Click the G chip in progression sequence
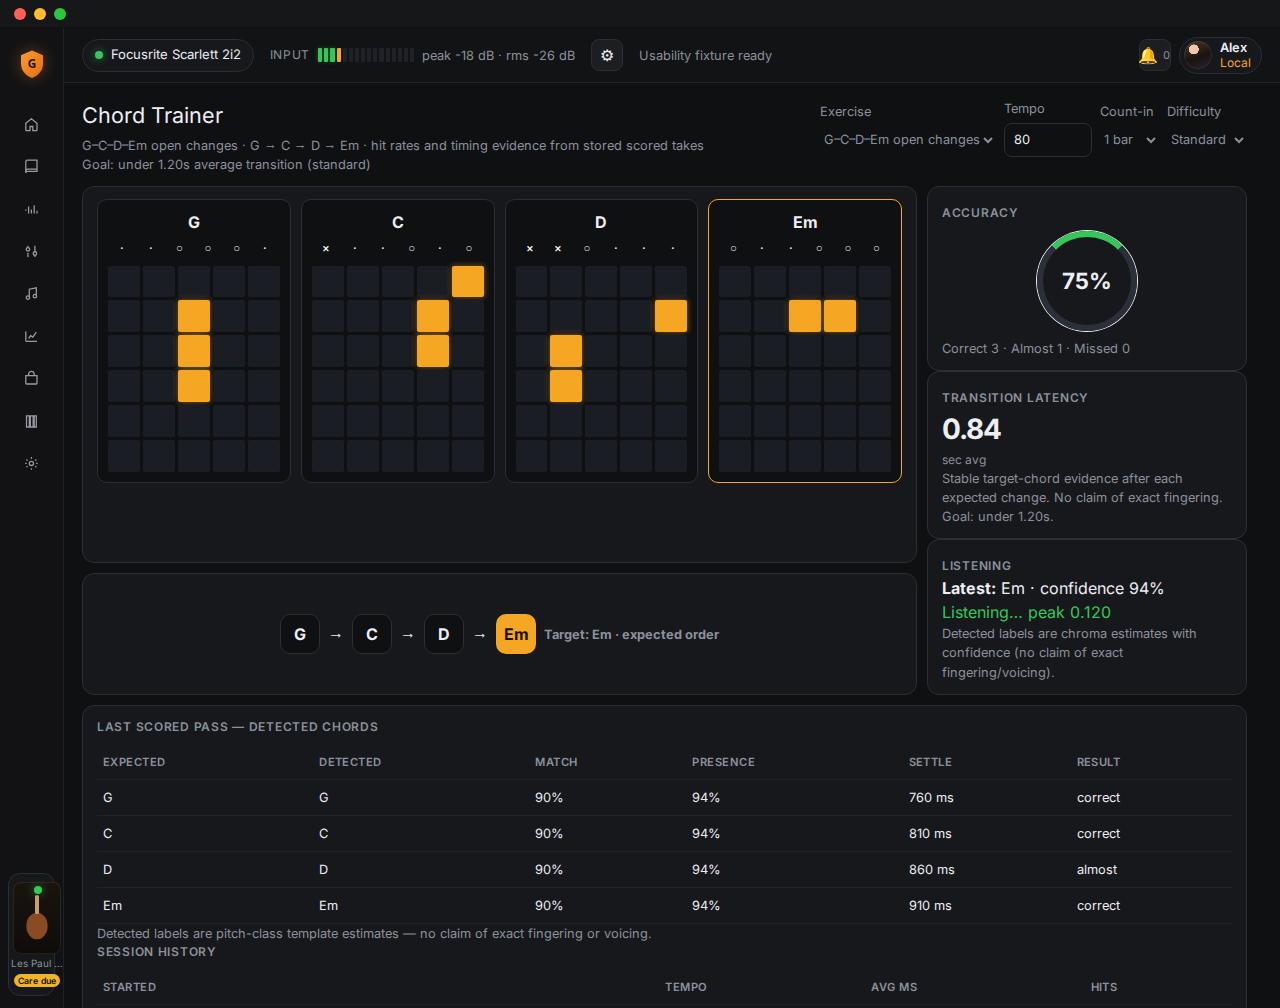Viewport: 1280px width, 1008px height. 300,634
